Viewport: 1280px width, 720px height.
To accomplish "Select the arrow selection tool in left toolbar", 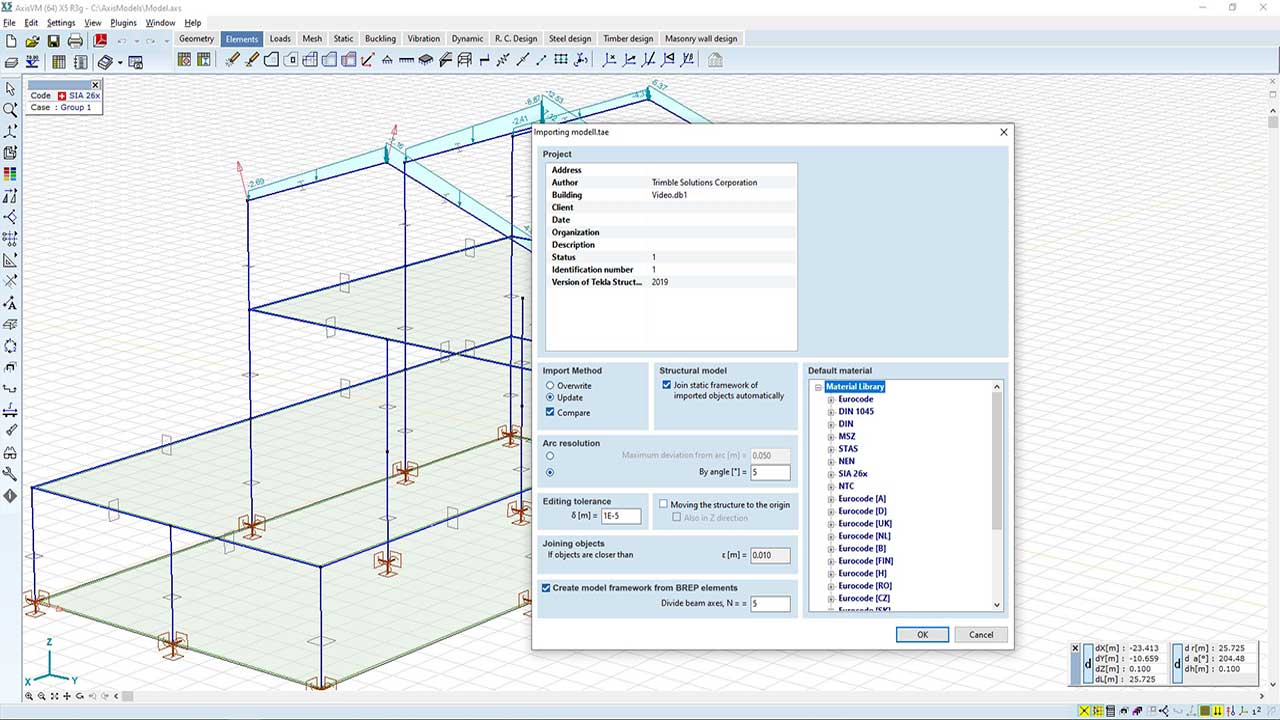I will 10,89.
